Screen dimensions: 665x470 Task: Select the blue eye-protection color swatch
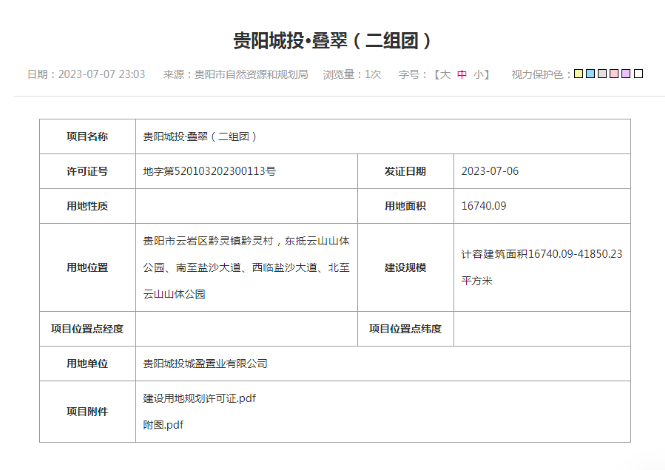(x=590, y=74)
